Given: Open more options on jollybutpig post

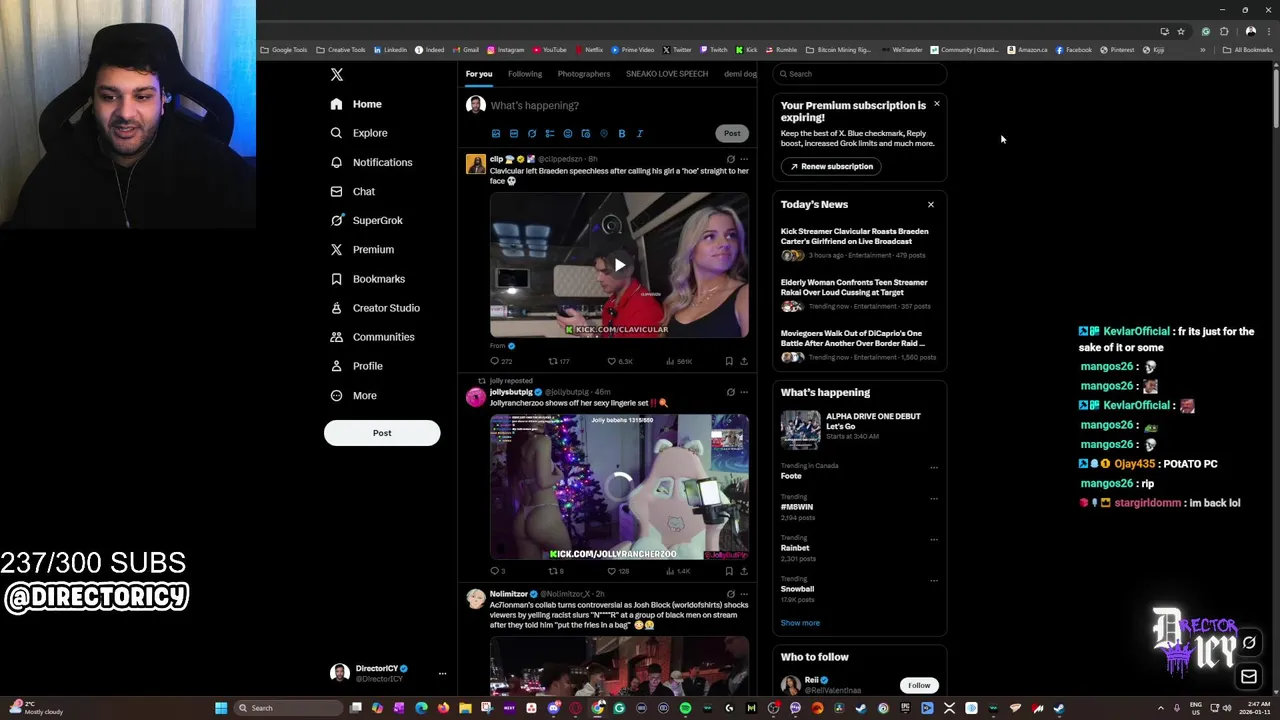Looking at the screenshot, I should [x=744, y=392].
